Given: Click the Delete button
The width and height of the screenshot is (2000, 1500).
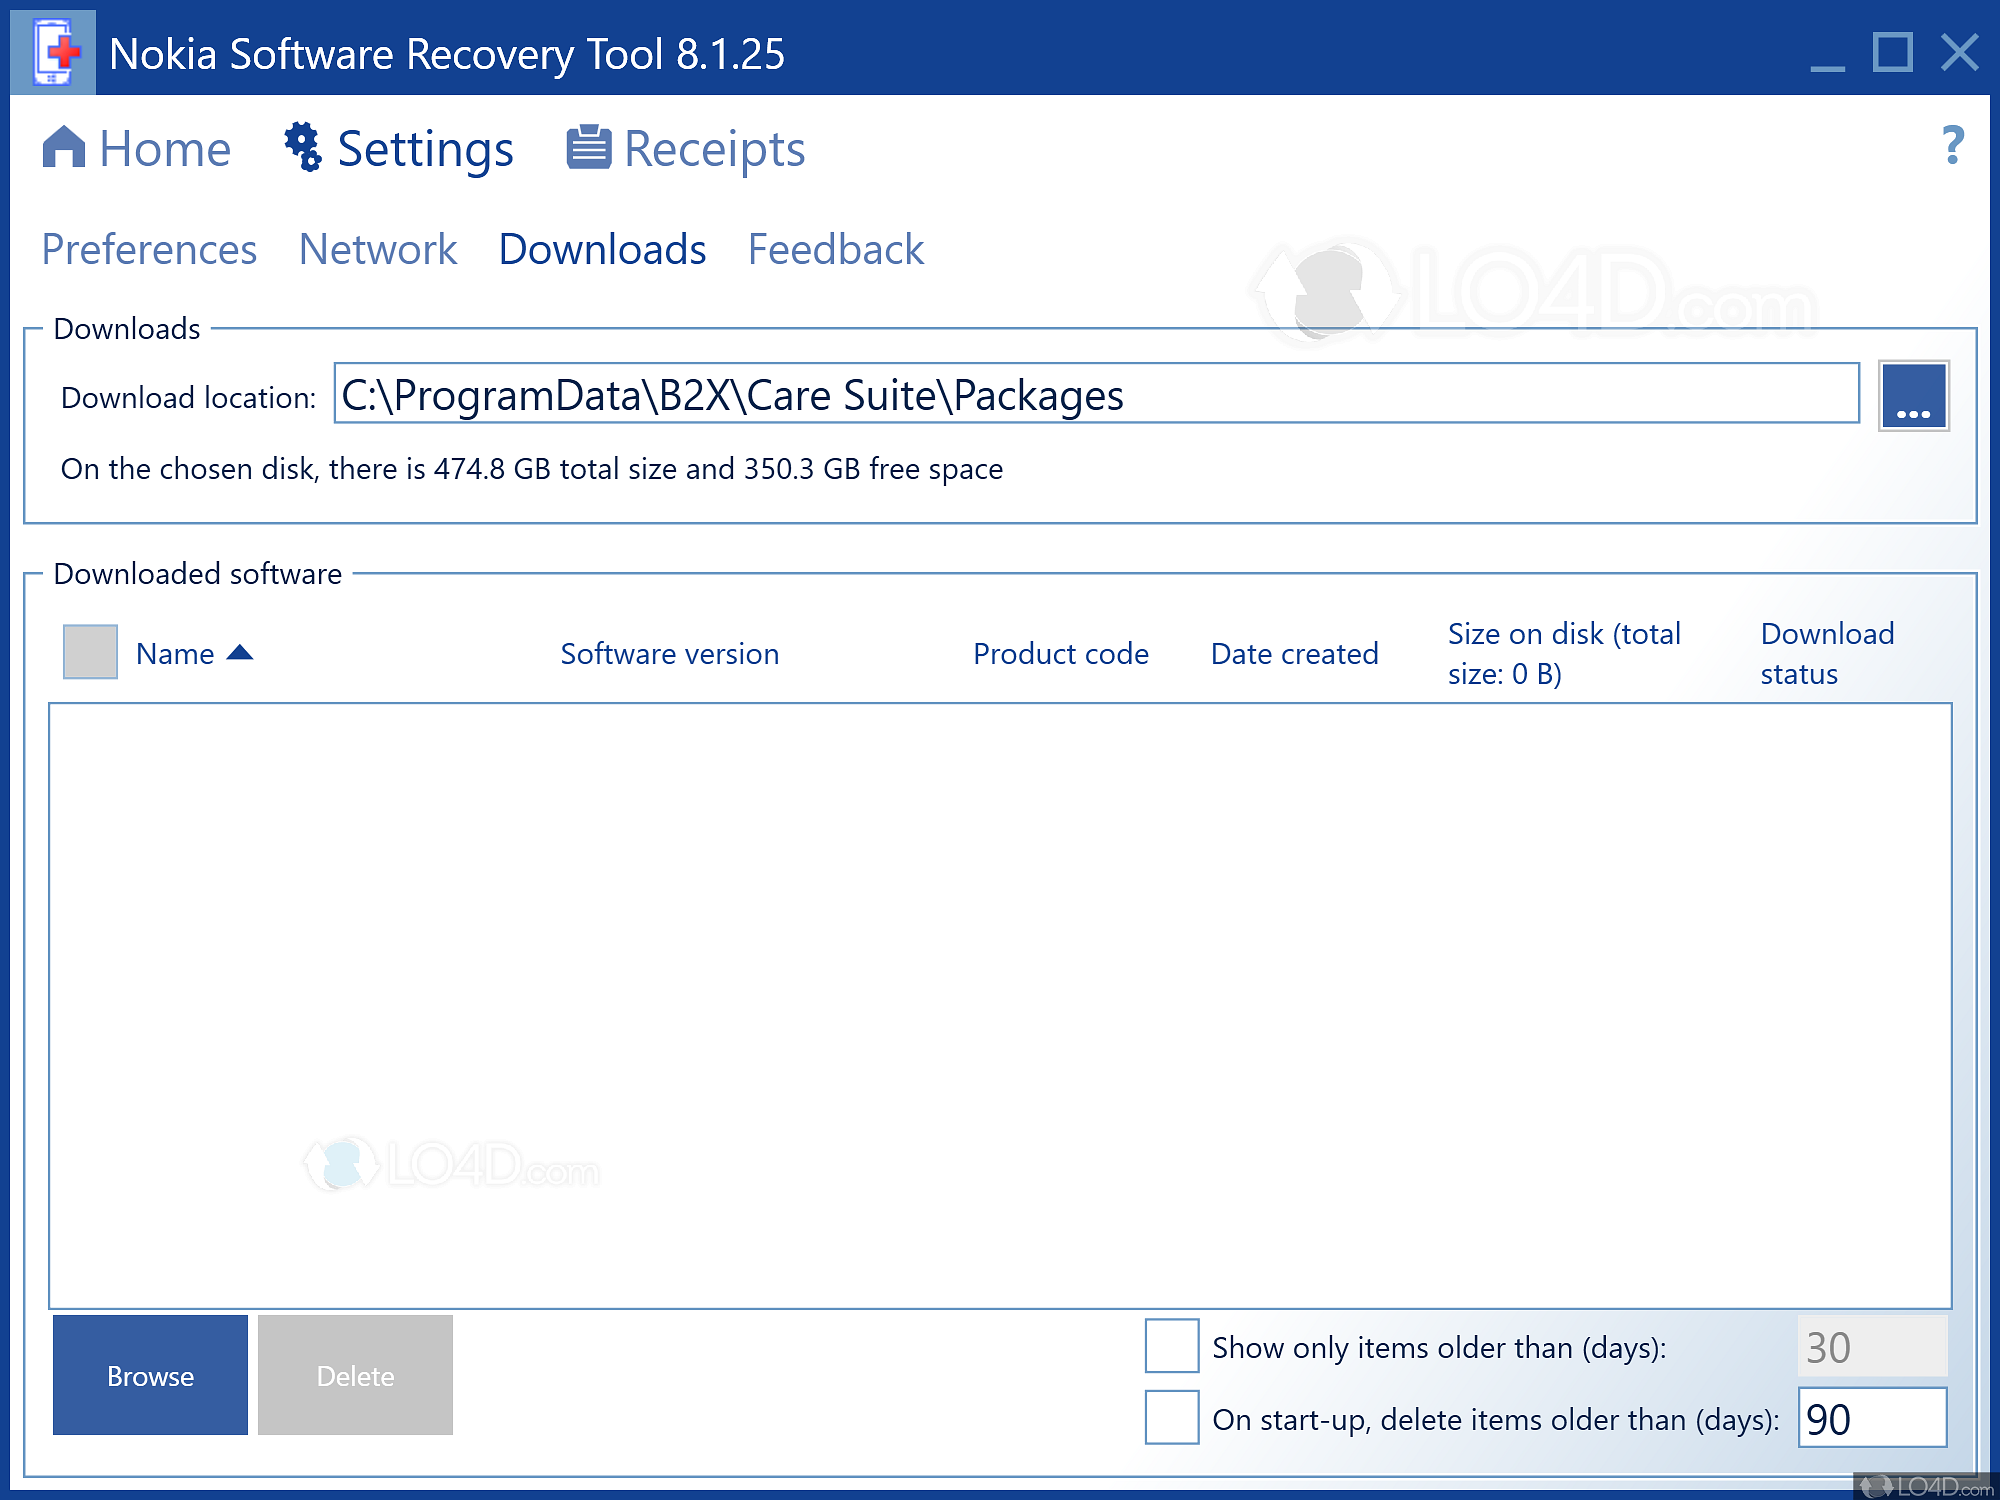Looking at the screenshot, I should (x=355, y=1375).
